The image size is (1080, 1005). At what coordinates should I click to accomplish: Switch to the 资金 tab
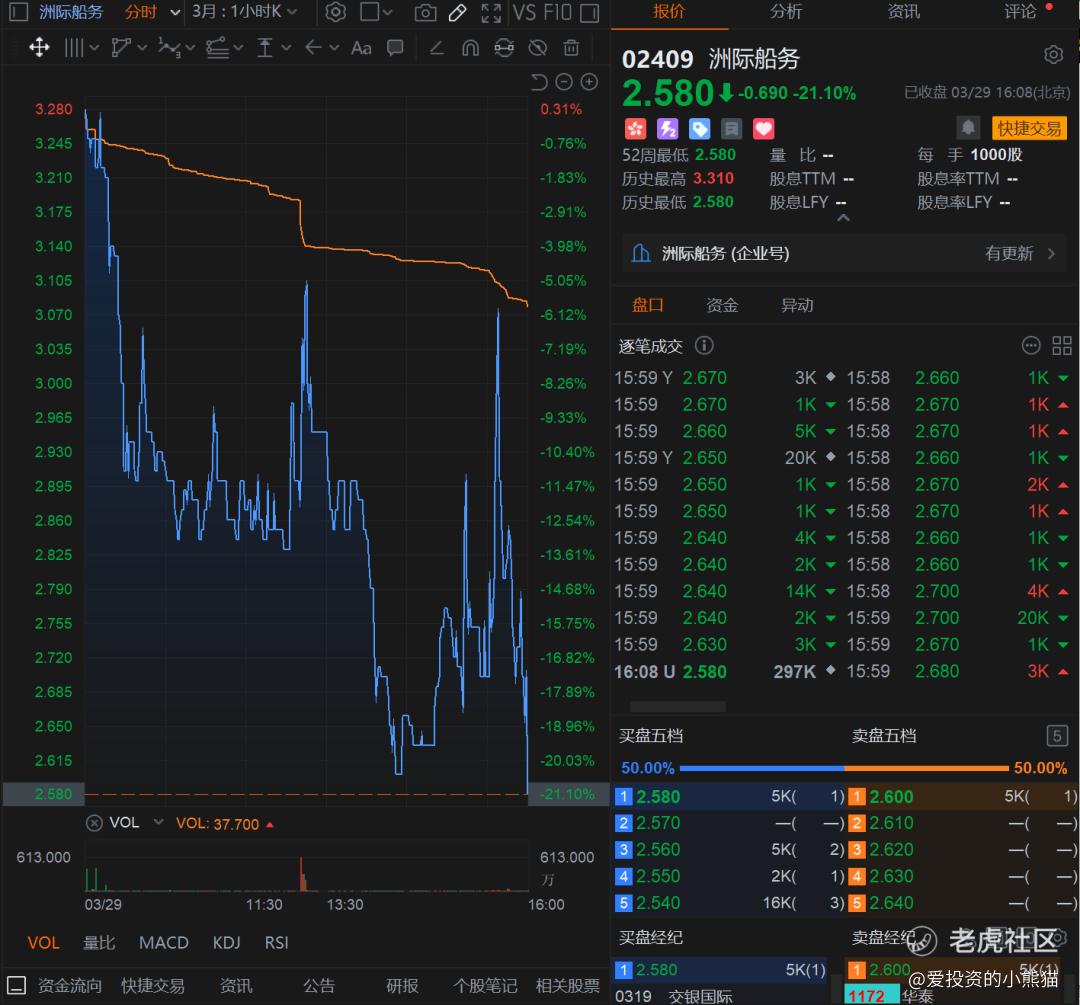[x=721, y=305]
